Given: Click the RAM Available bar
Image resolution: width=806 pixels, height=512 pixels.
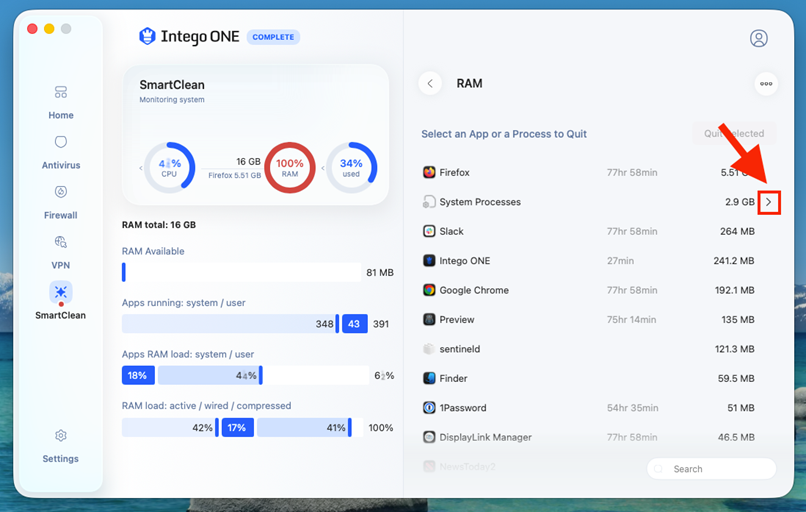Looking at the screenshot, I should [241, 272].
